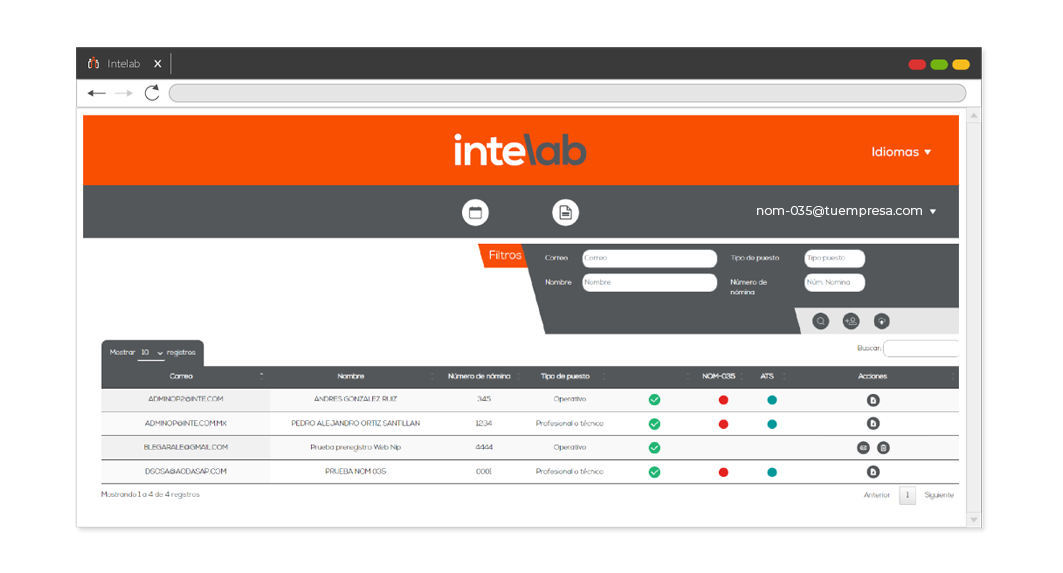Click teal ATS status dot for PRUEBA NOM 035
This screenshot has width=1063, height=573.
click(x=771, y=473)
